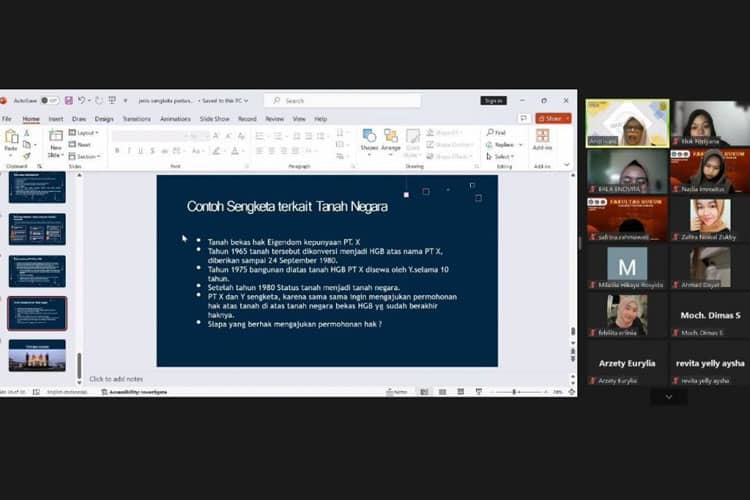Apply Bold formatting

point(117,151)
